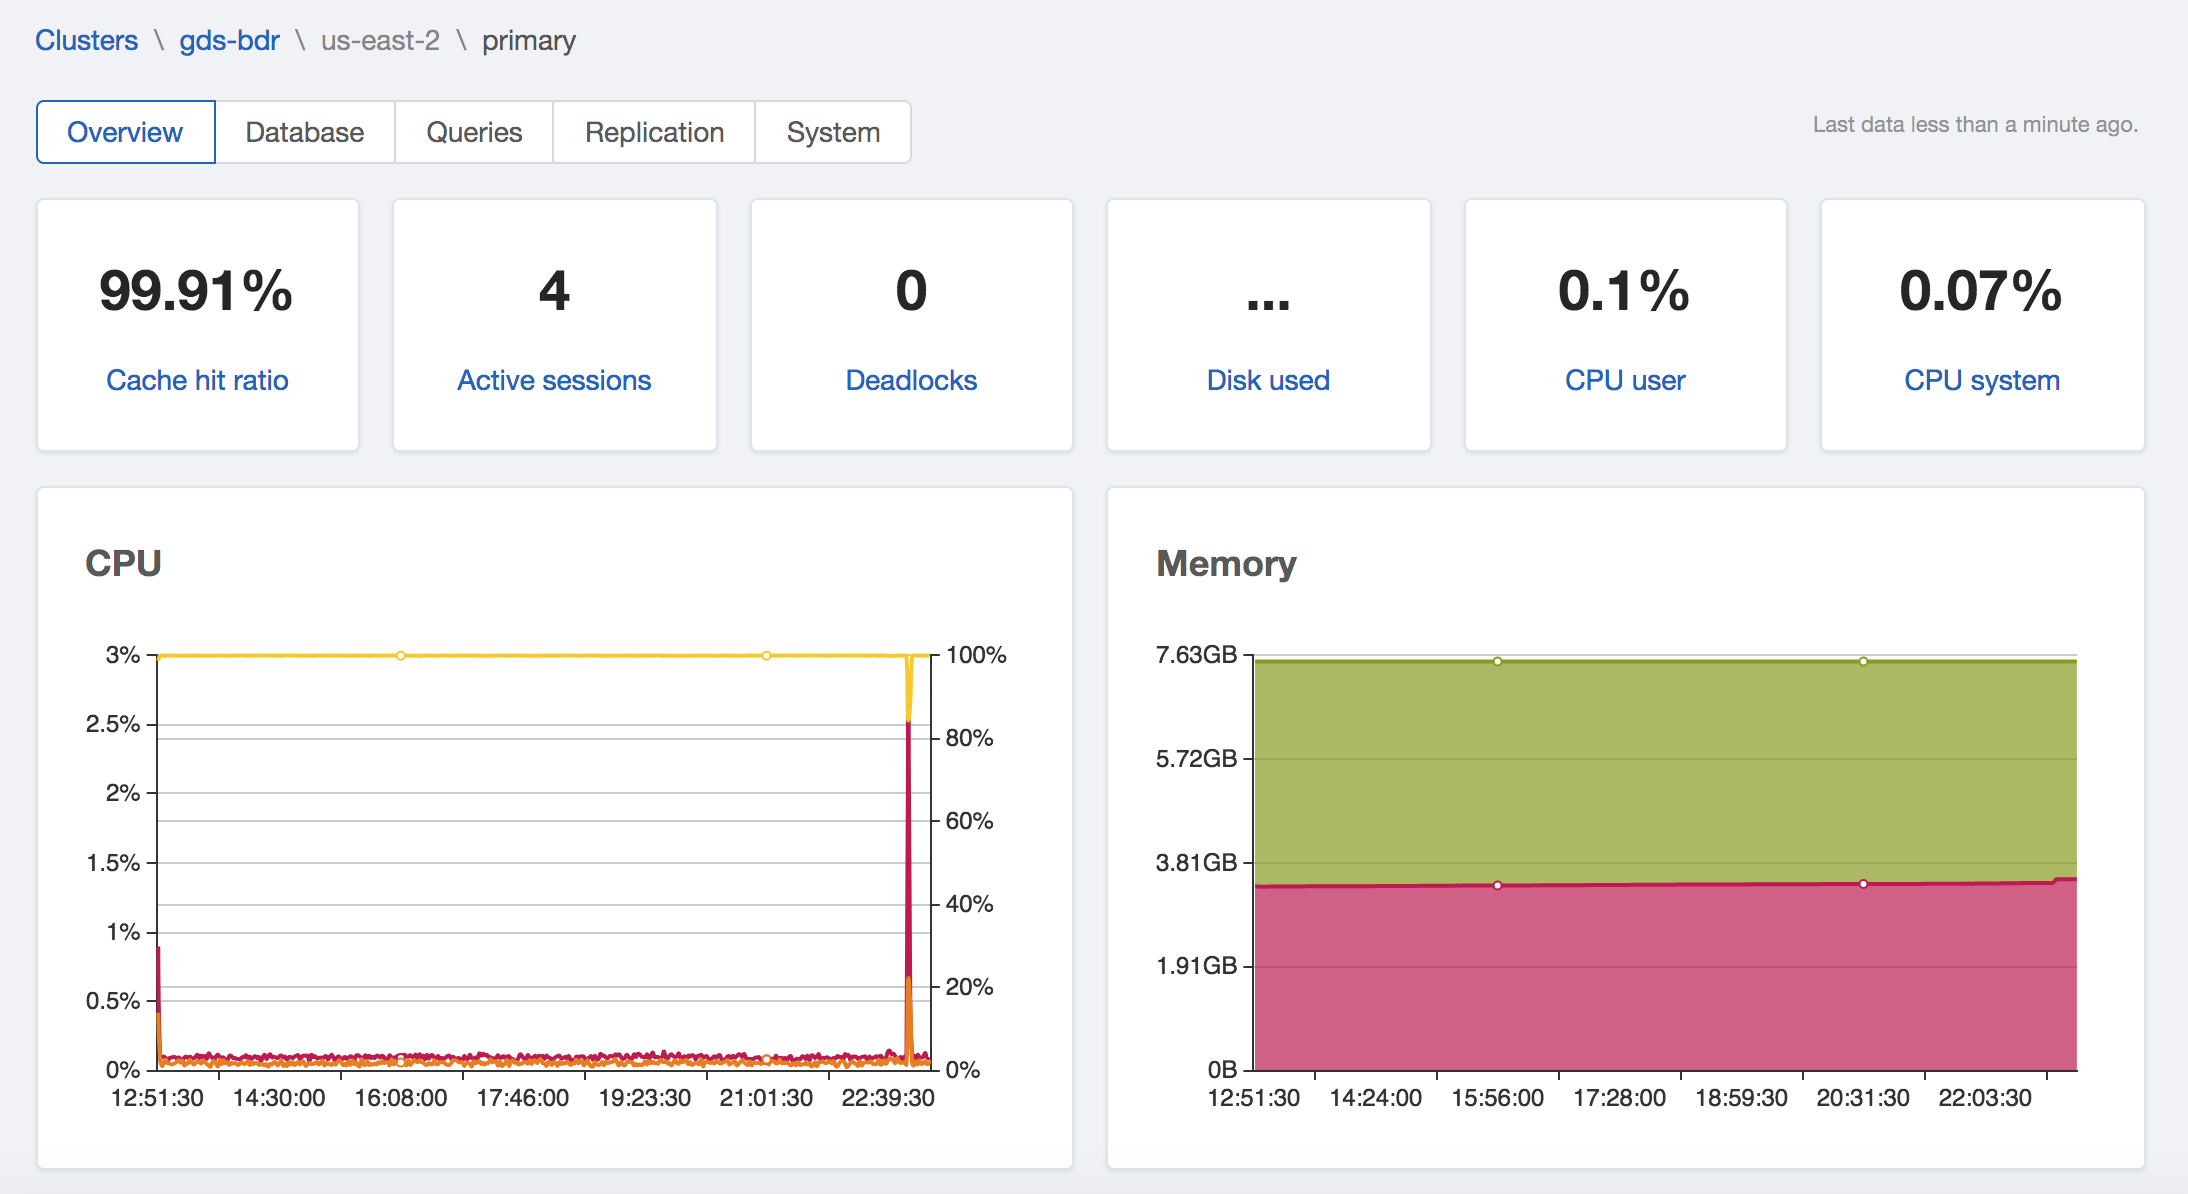Click the Overview tab

(125, 132)
